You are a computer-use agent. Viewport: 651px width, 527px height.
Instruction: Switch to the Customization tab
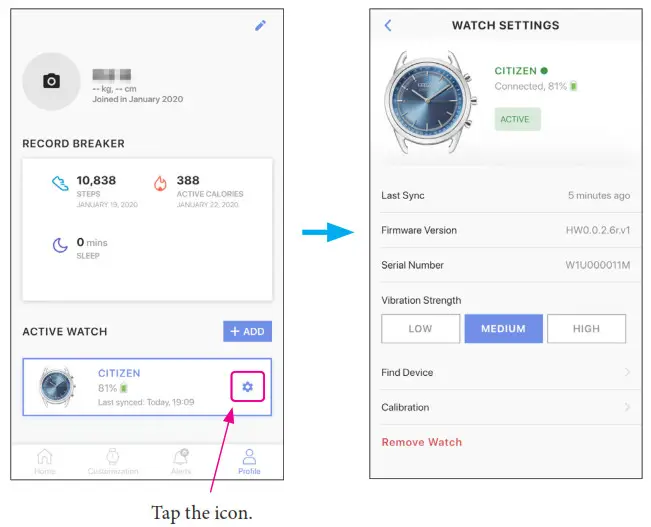113,461
